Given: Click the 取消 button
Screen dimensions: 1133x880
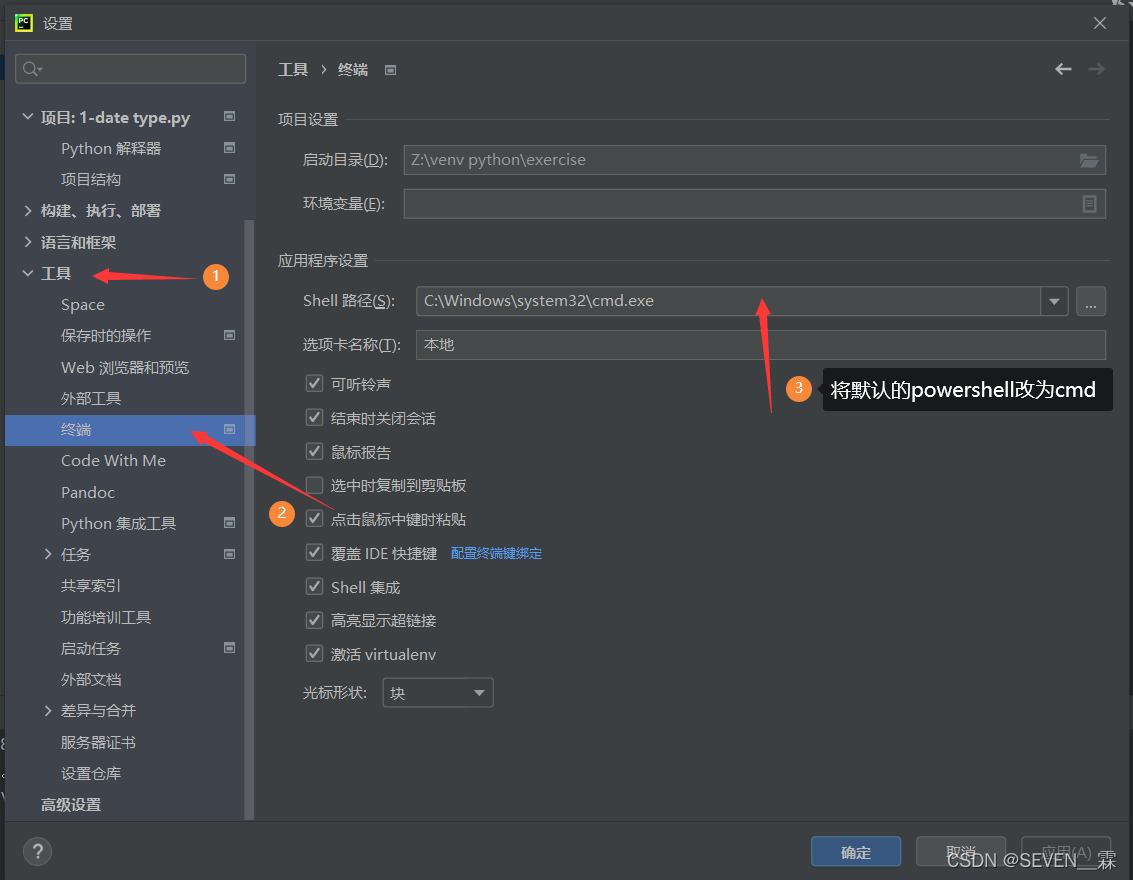Looking at the screenshot, I should click(961, 852).
